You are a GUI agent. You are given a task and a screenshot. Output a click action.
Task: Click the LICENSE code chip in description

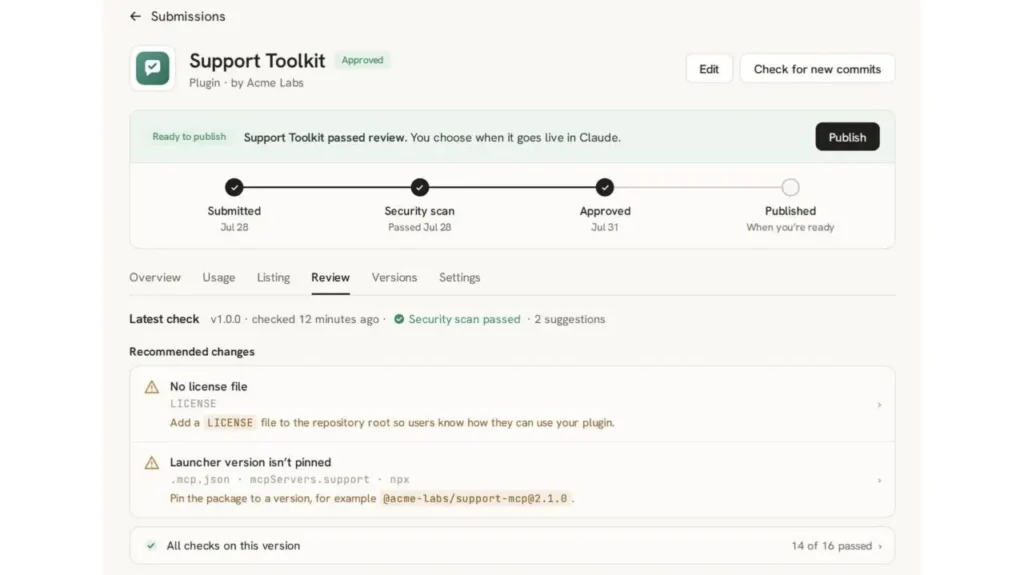[230, 423]
